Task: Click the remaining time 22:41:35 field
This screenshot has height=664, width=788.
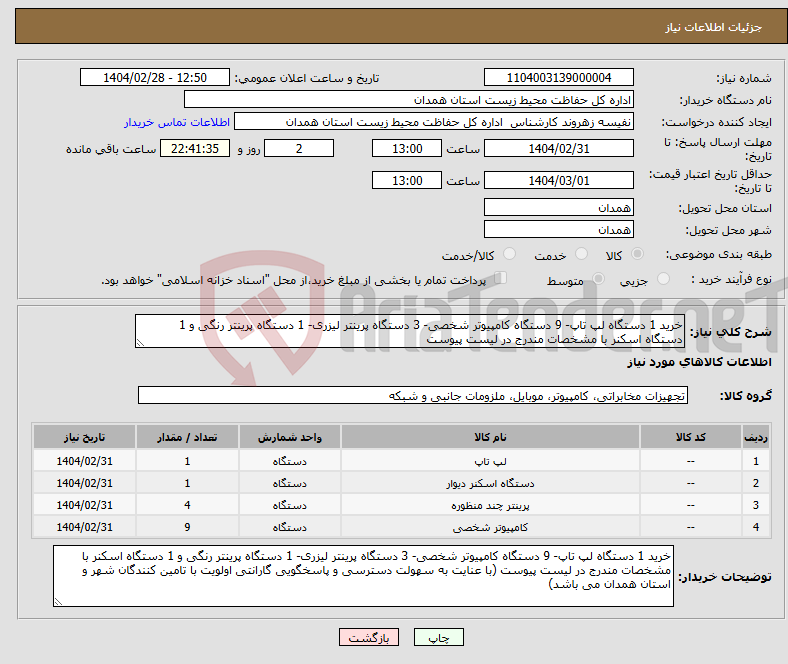Action: coord(195,148)
